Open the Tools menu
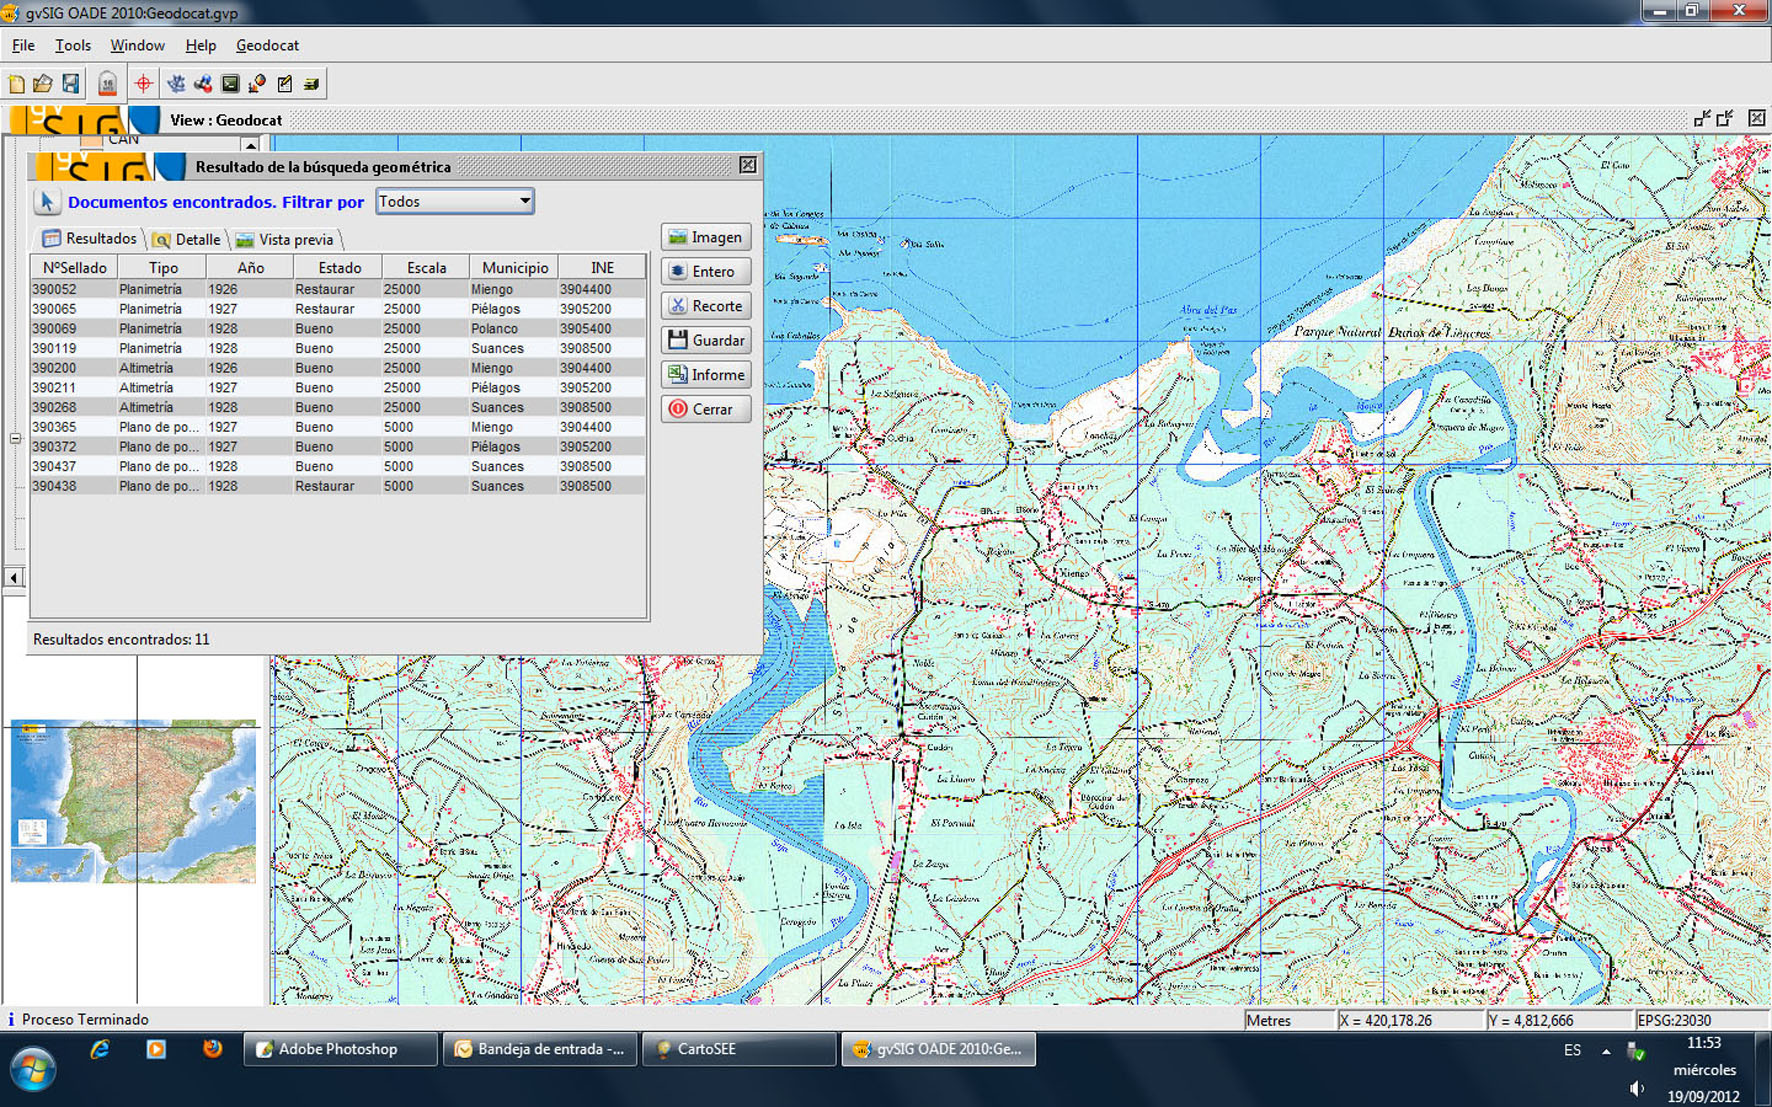This screenshot has width=1772, height=1107. pyautogui.click(x=73, y=45)
